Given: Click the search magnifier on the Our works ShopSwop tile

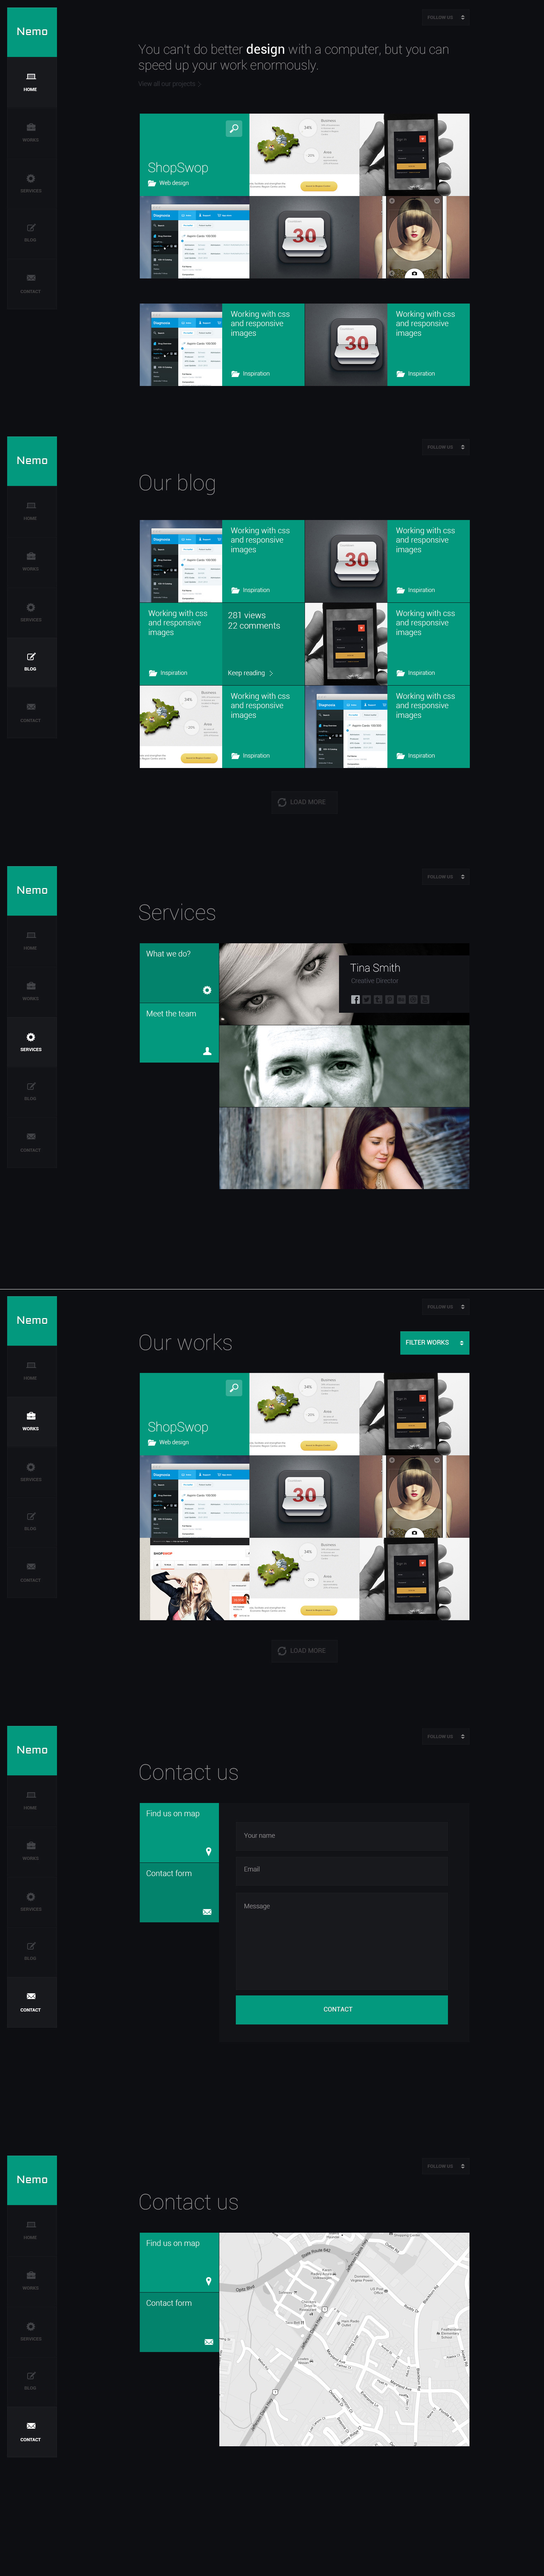Looking at the screenshot, I should (x=234, y=1388).
